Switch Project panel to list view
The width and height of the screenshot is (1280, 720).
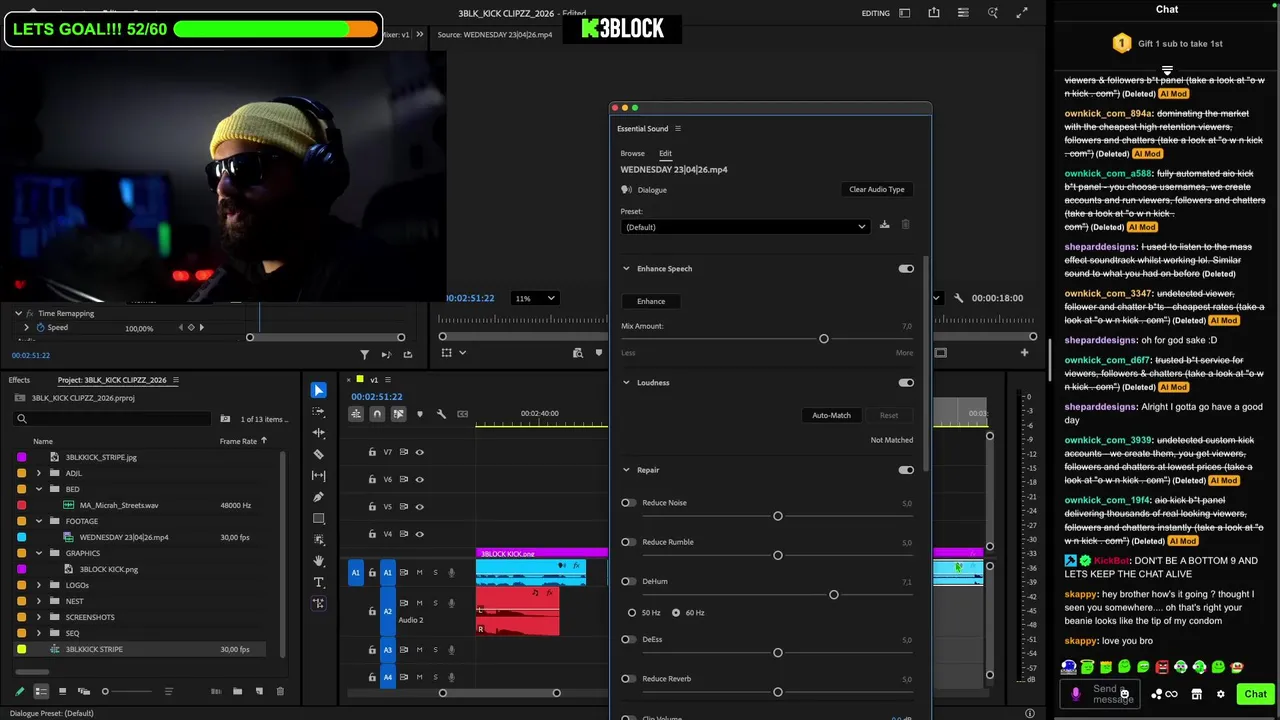41,691
